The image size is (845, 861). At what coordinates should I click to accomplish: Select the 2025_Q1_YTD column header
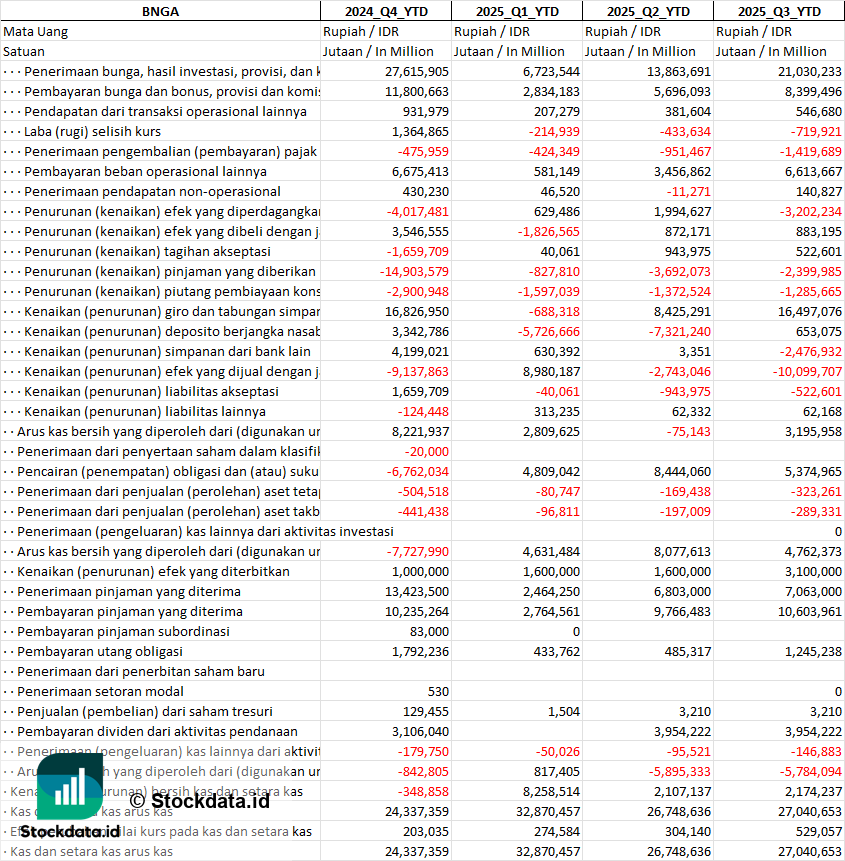pos(517,12)
